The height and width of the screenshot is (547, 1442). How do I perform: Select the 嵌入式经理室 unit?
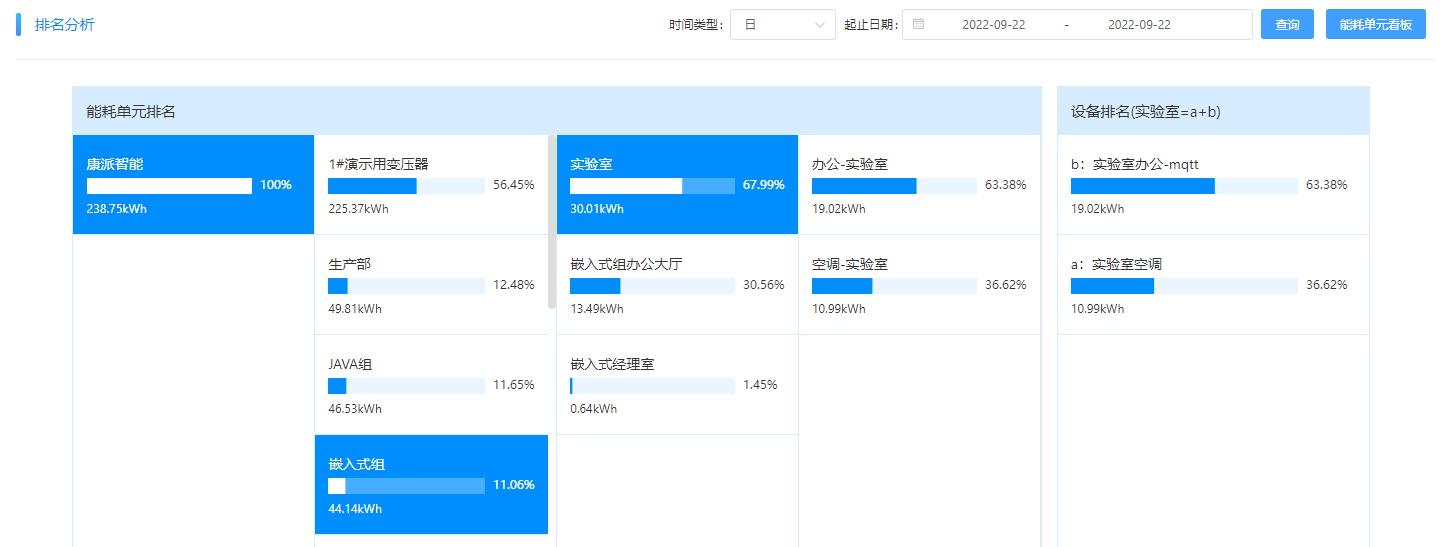pos(677,385)
